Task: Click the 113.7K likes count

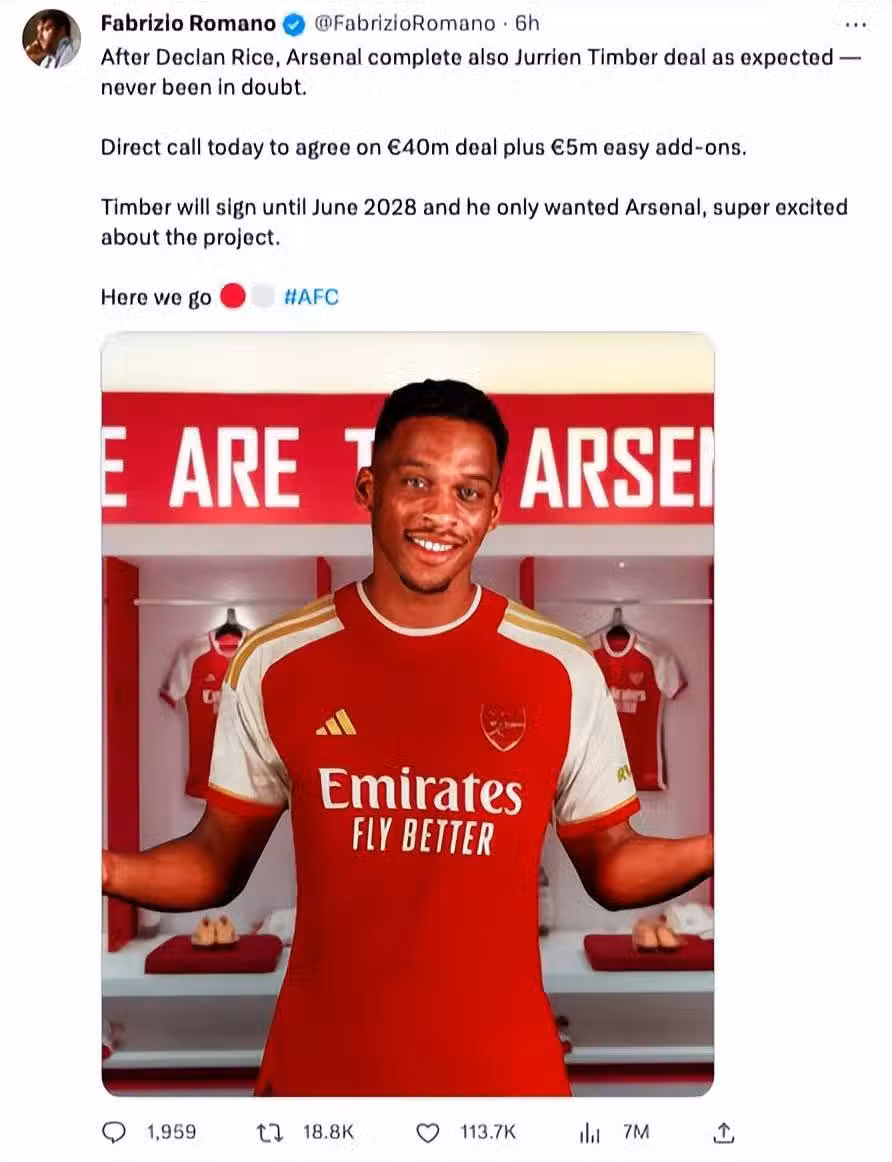Action: 487,1132
